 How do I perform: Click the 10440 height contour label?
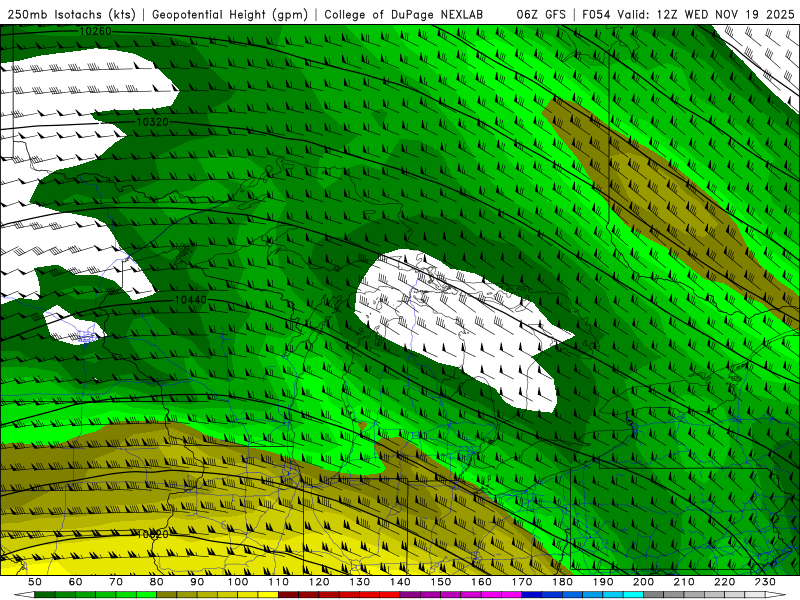[190, 300]
